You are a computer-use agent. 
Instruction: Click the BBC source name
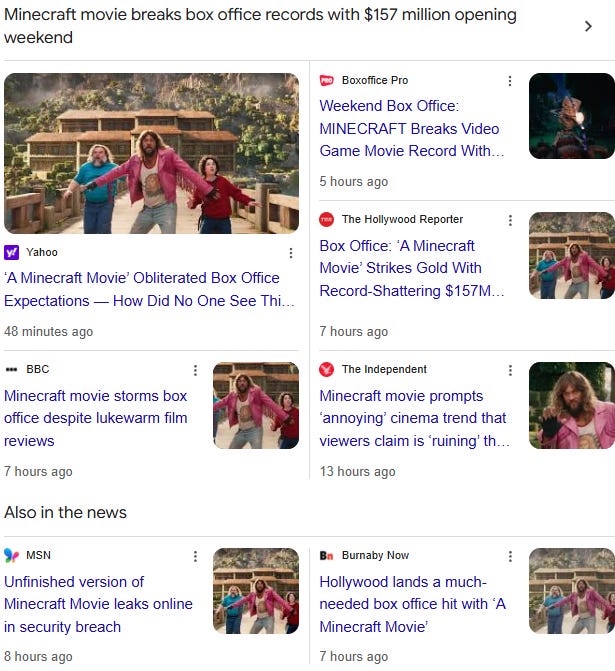tap(38, 369)
